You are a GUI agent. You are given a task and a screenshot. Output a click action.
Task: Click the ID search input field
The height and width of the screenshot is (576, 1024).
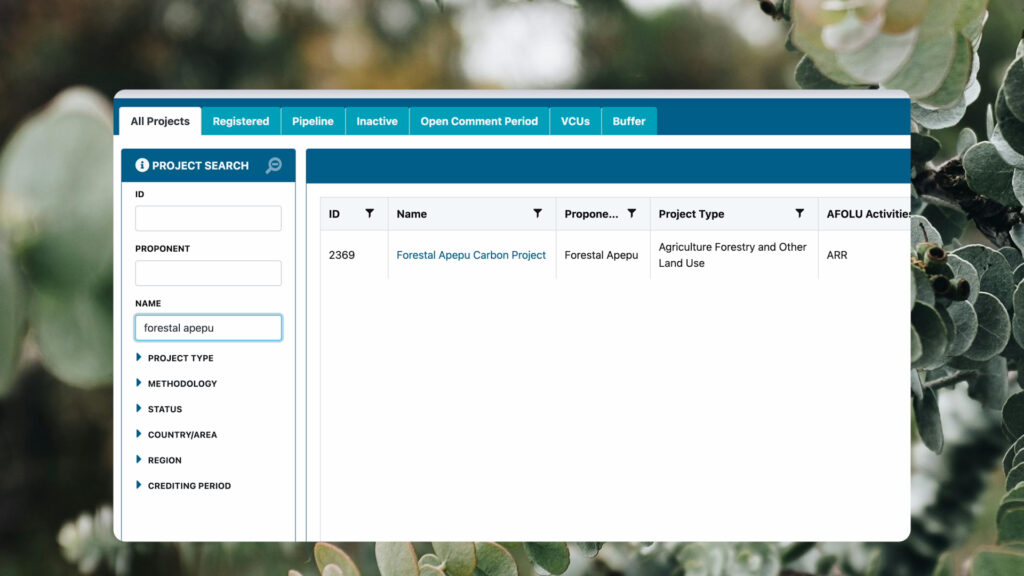pos(208,219)
